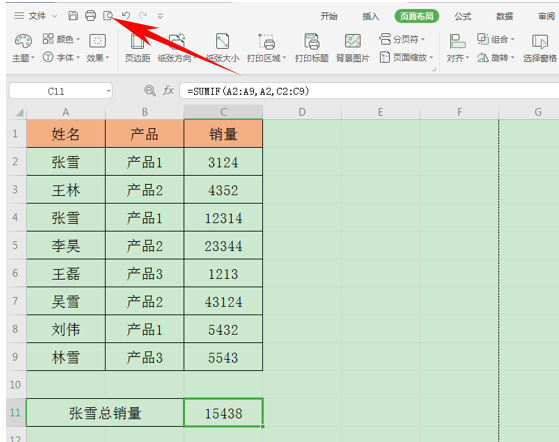The width and height of the screenshot is (559, 442).
Task: Click the Print icon in quick toolbar
Action: pos(90,16)
